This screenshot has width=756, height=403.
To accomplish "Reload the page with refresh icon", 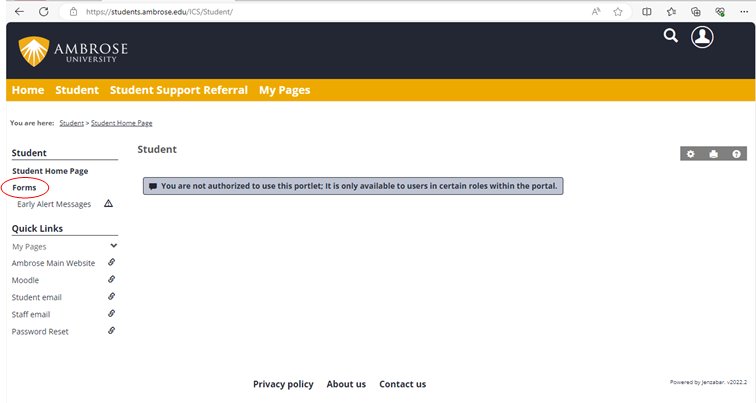I will coord(45,11).
